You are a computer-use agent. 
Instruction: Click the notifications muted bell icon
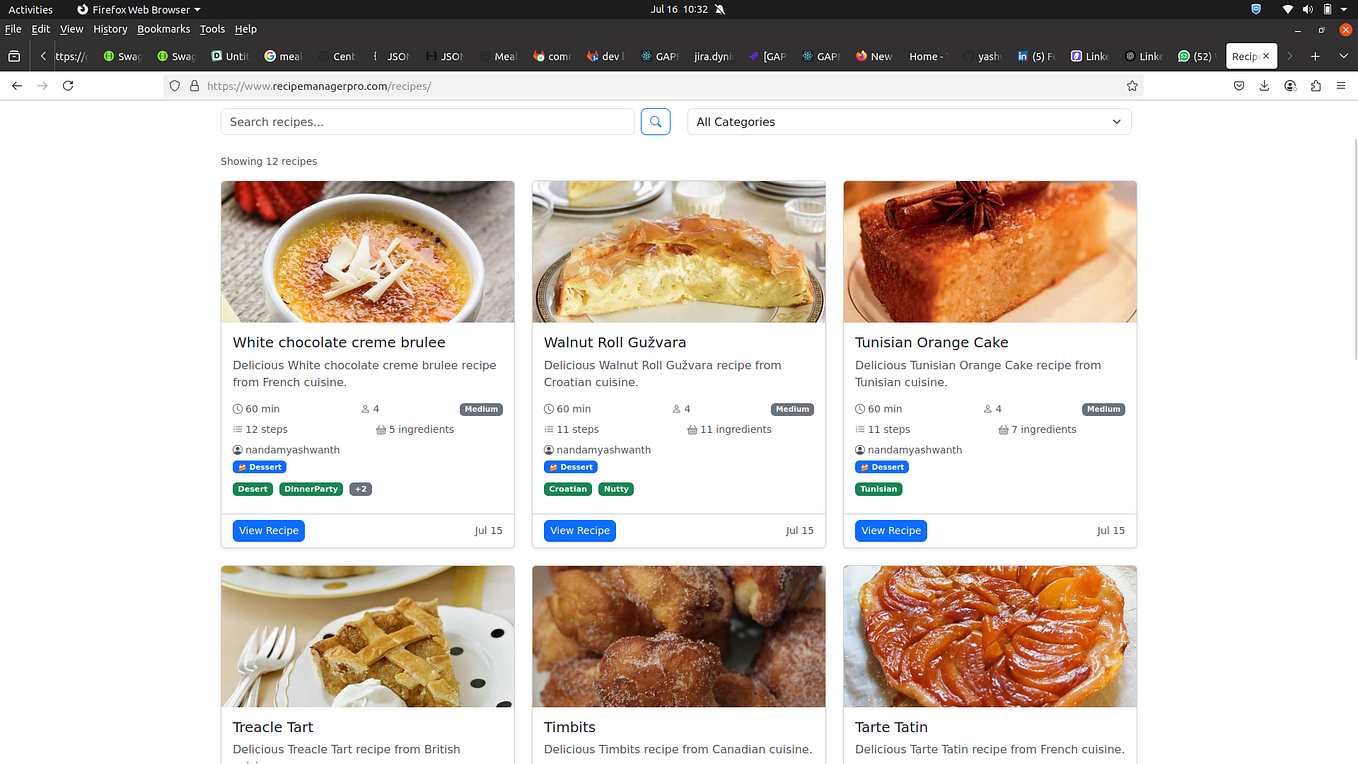pyautogui.click(x=720, y=9)
